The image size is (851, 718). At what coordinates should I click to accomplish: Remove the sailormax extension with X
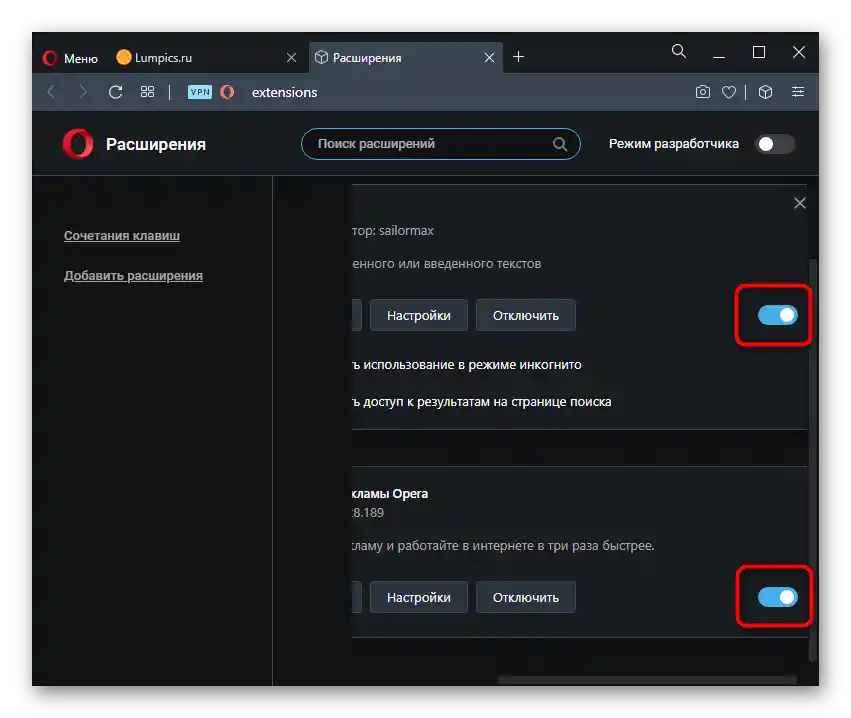tap(799, 203)
